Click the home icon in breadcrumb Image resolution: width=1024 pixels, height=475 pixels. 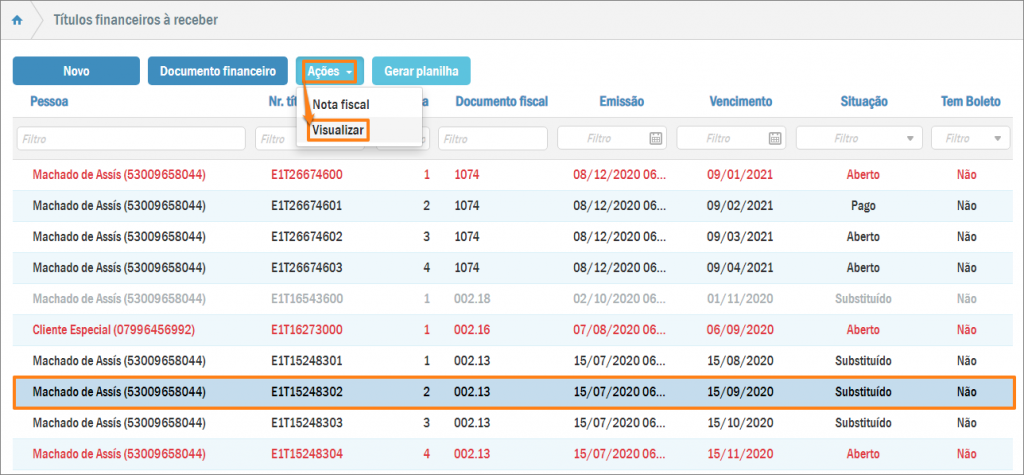tap(17, 20)
